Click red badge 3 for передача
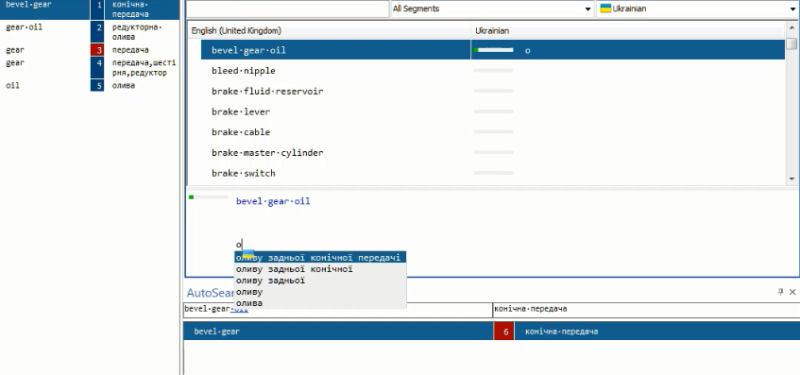800x375 pixels. [97, 50]
